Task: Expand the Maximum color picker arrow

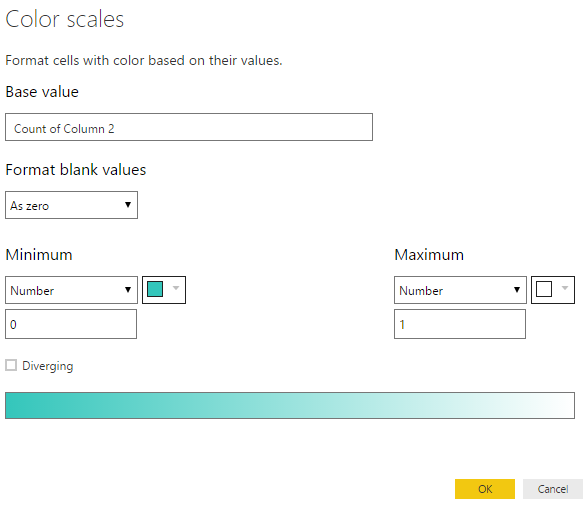Action: (565, 288)
